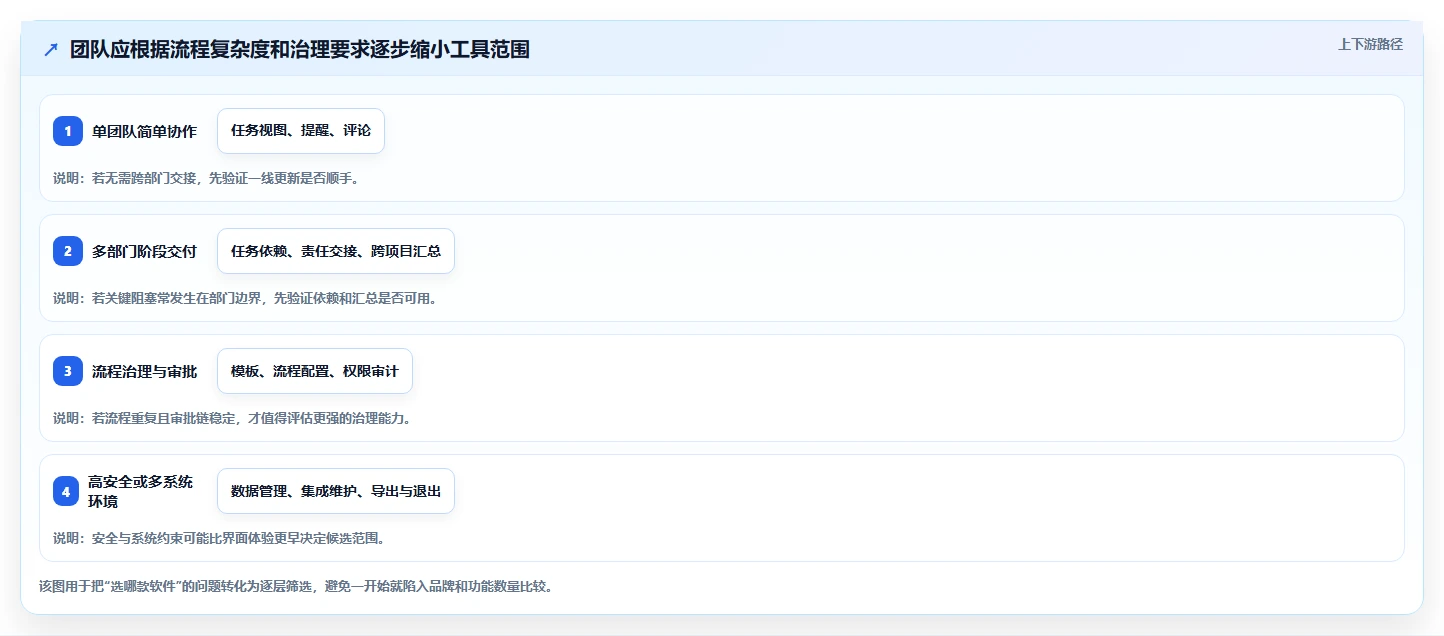Click the 上下游路径 label
The height and width of the screenshot is (636, 1444).
(1371, 44)
